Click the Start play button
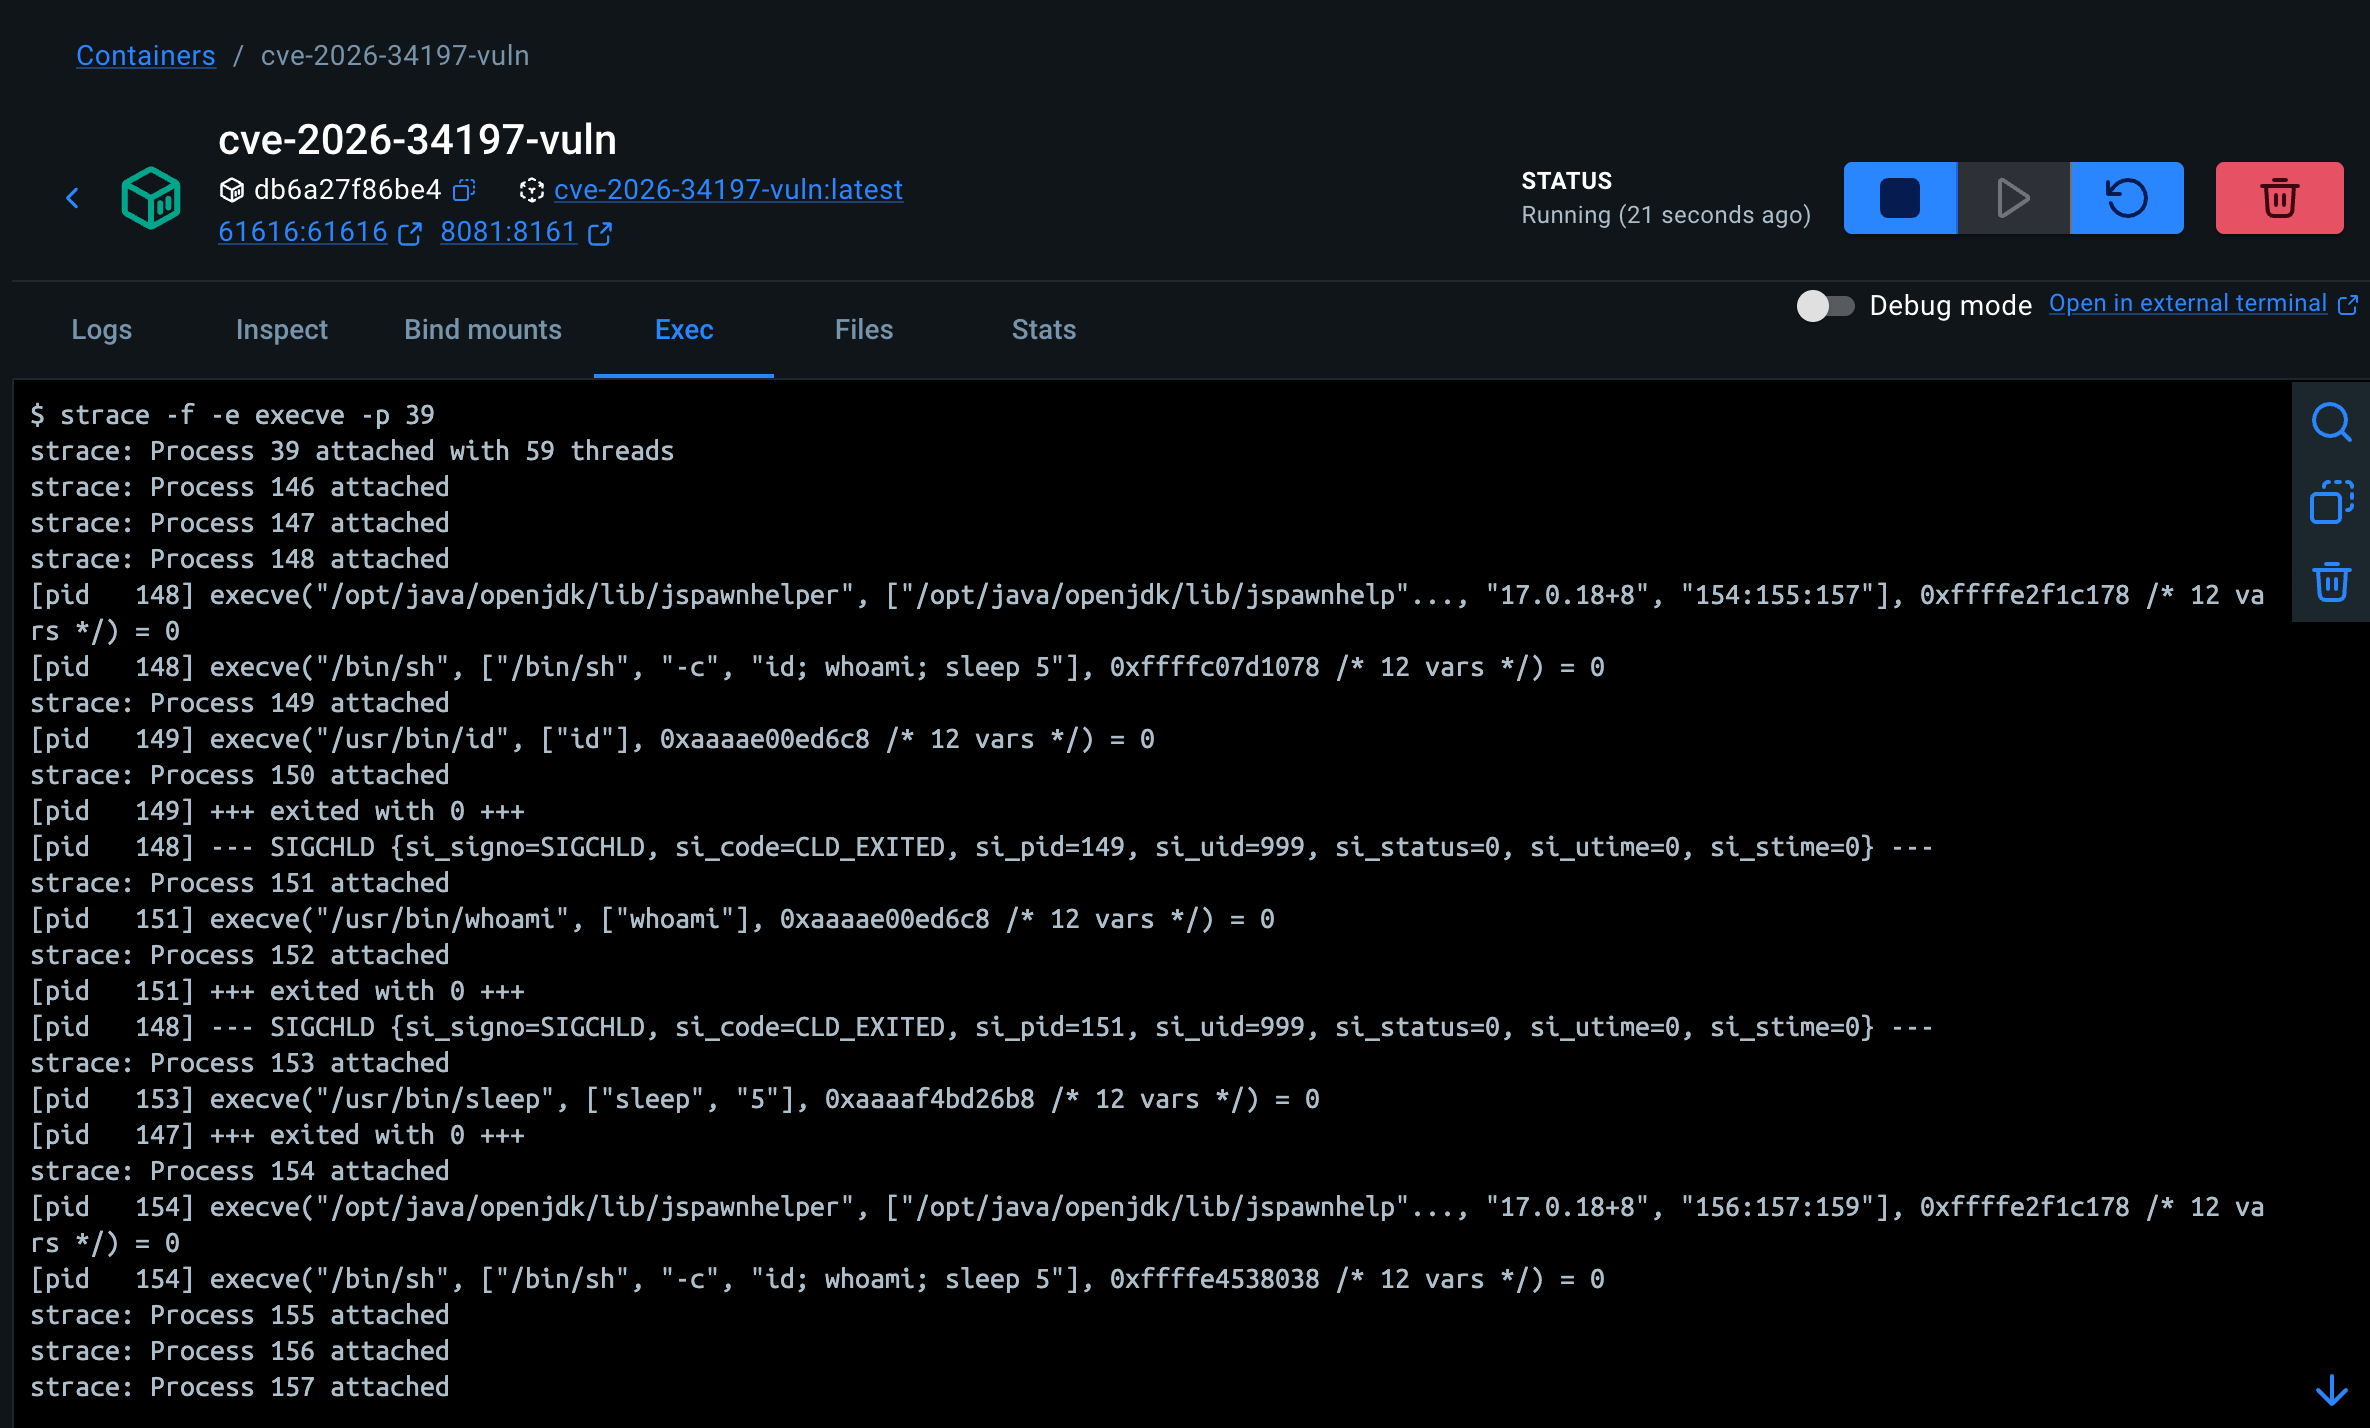Image resolution: width=2370 pixels, height=1428 pixels. [x=2013, y=198]
